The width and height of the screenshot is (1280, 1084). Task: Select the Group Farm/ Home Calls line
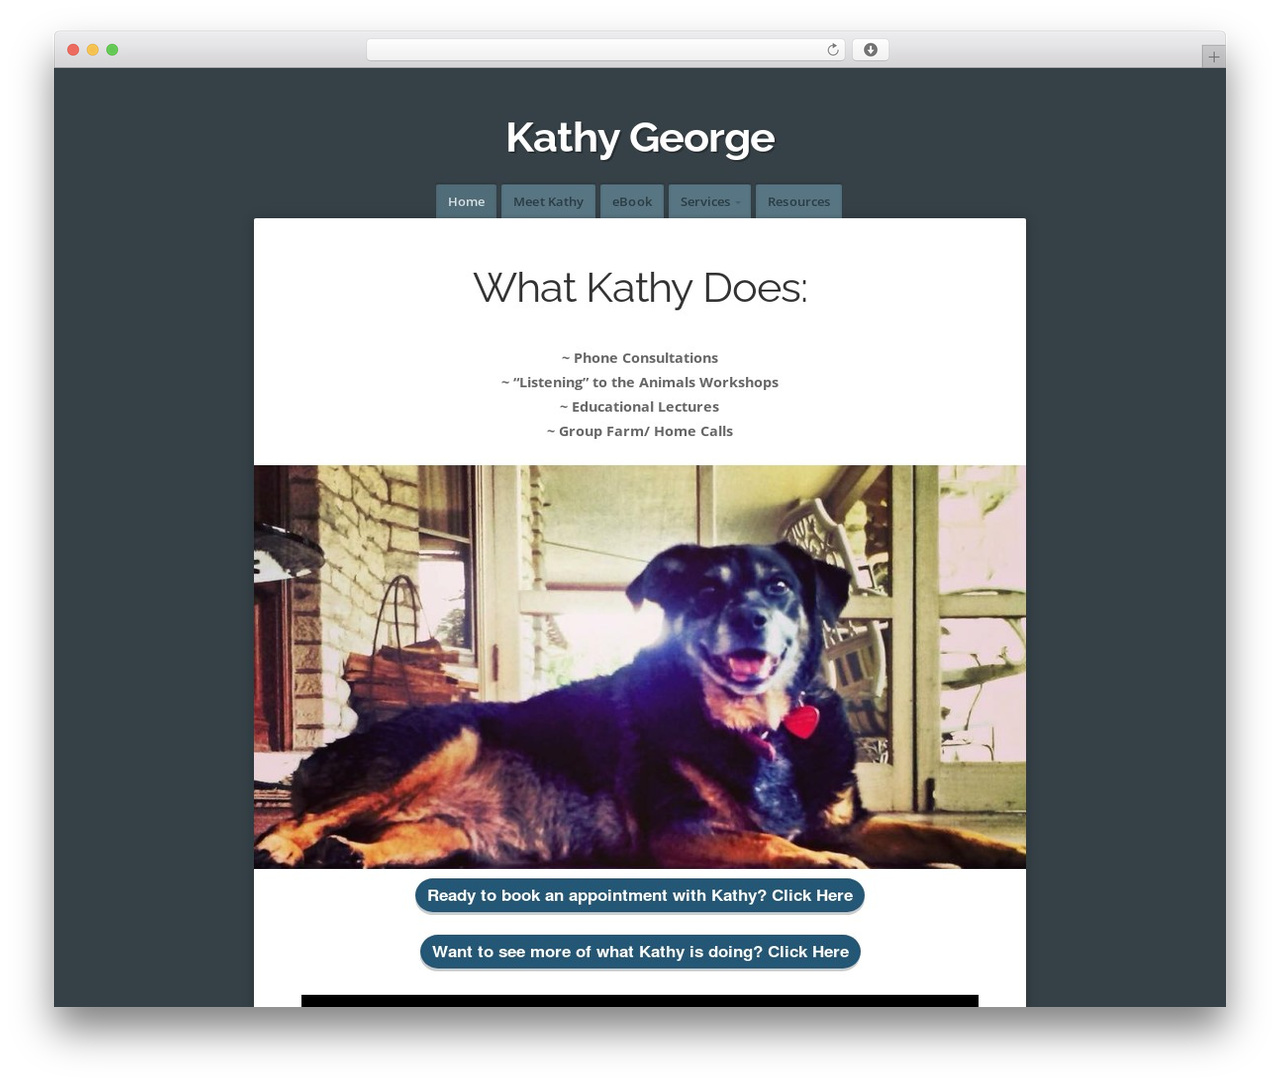(x=640, y=431)
